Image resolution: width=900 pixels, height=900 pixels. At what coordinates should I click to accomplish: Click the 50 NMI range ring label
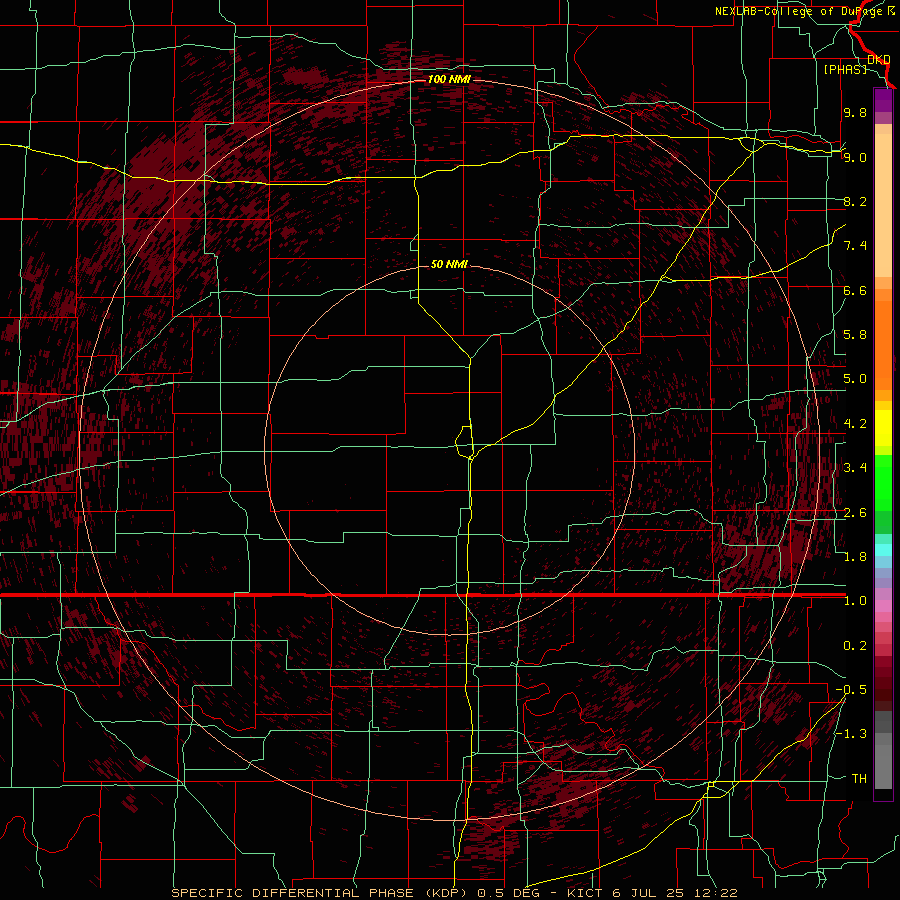(449, 264)
